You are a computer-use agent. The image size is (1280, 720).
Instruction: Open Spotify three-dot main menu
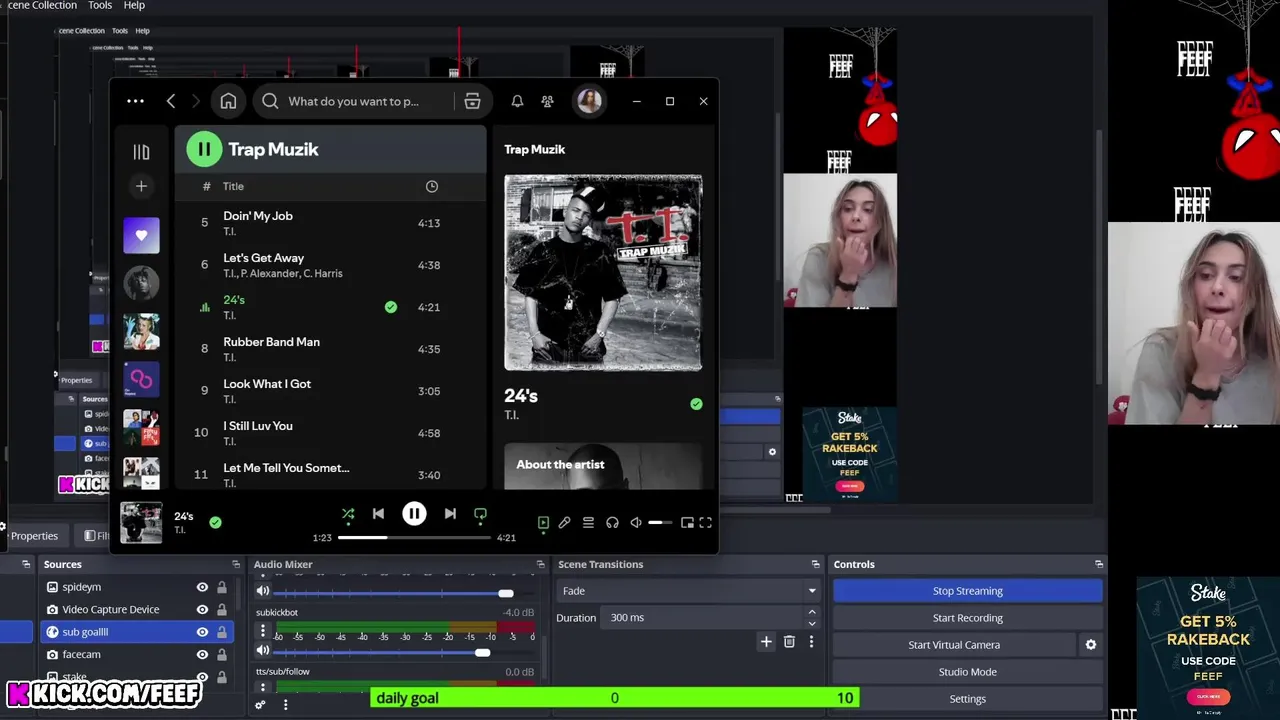[135, 101]
